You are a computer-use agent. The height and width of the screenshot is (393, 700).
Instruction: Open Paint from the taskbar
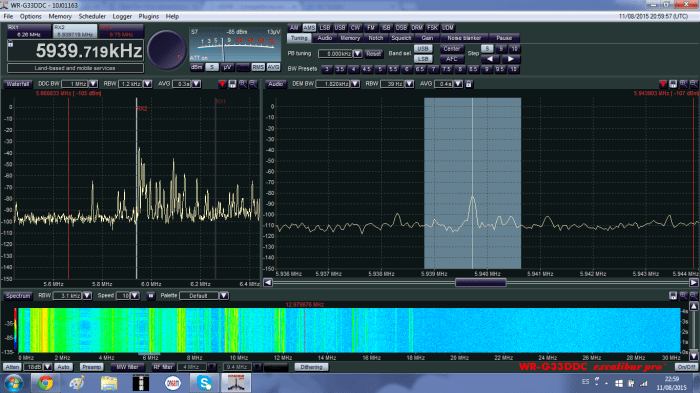pyautogui.click(x=77, y=383)
